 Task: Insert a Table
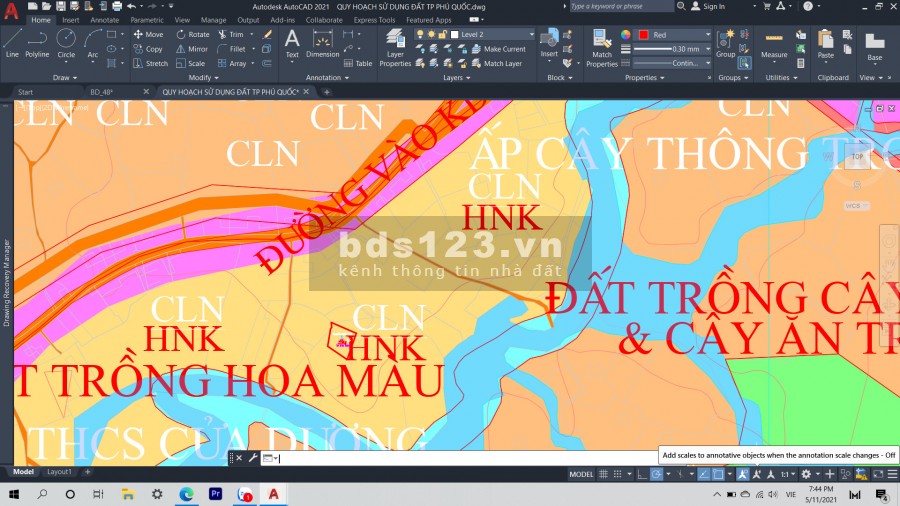[x=358, y=63]
